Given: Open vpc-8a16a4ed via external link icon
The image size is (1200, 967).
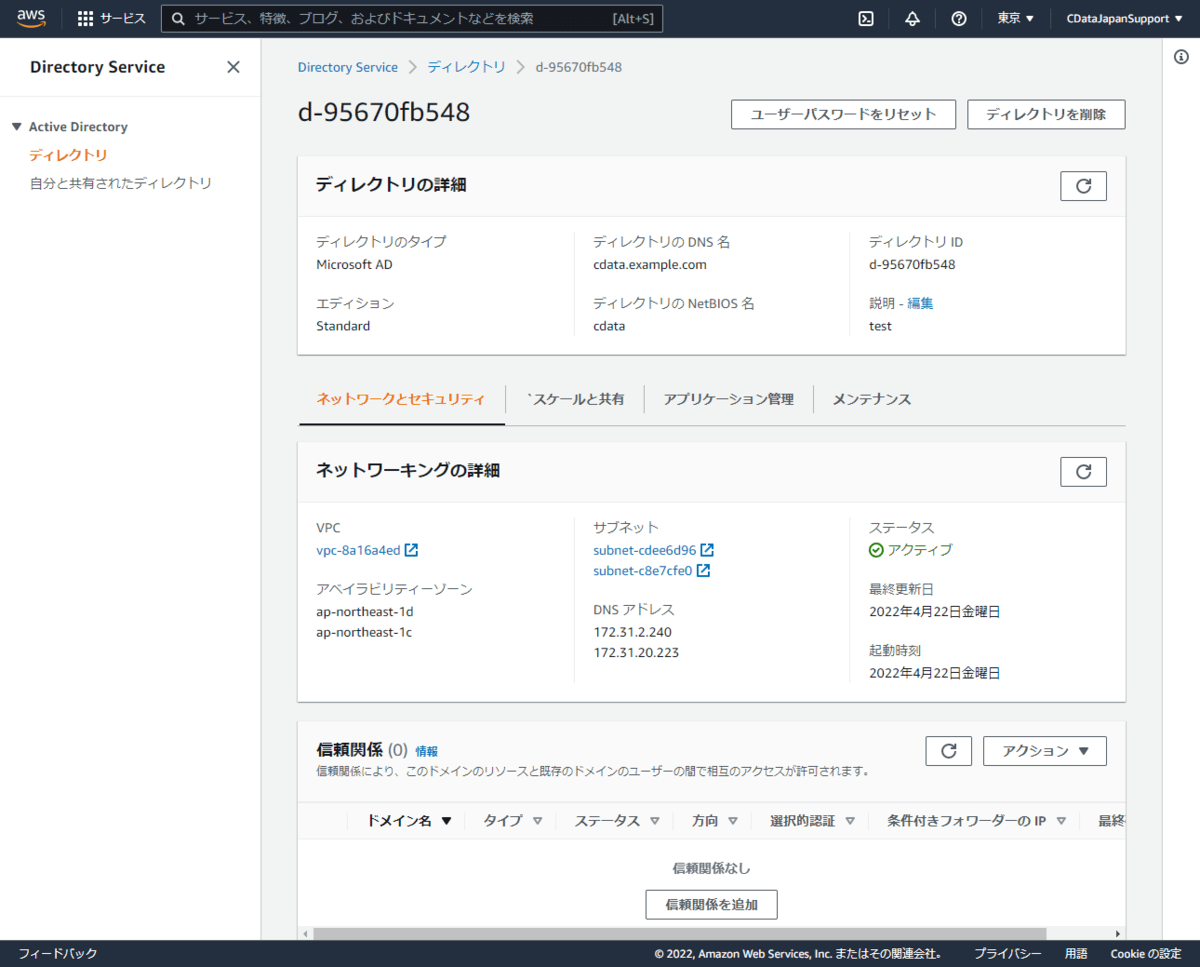Looking at the screenshot, I should [413, 549].
